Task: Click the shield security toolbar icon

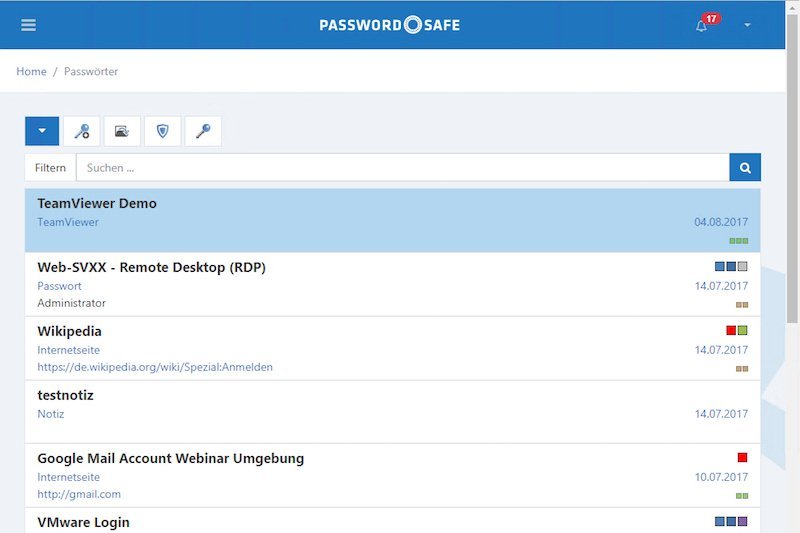Action: [x=163, y=131]
